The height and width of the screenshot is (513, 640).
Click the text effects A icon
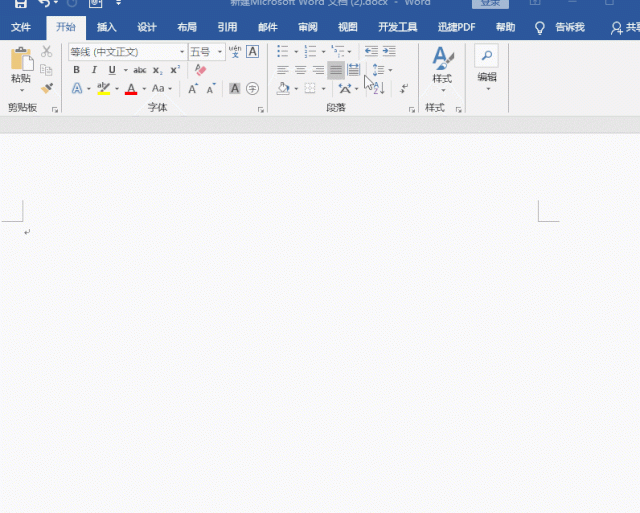[x=77, y=88]
